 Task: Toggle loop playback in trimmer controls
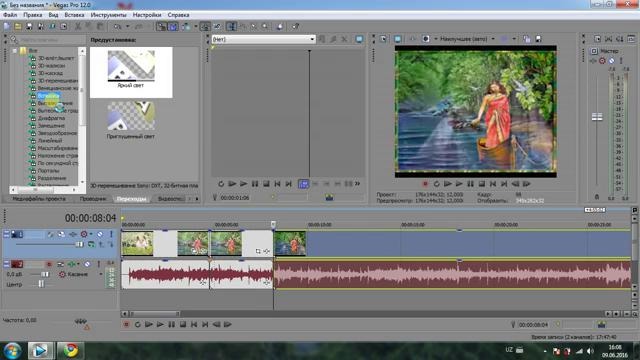coord(221,184)
